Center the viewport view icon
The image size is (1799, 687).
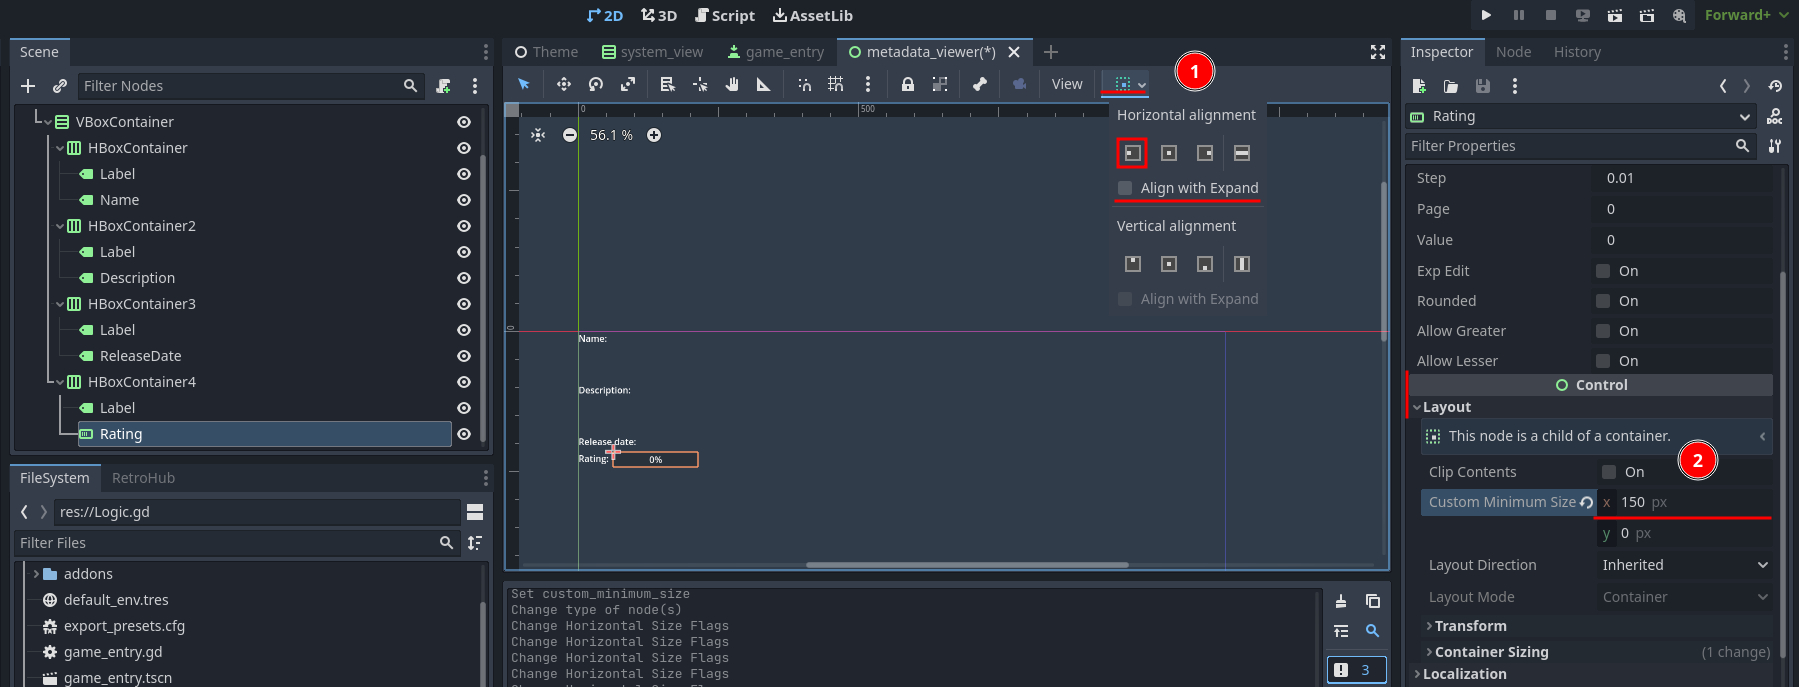coord(538,135)
